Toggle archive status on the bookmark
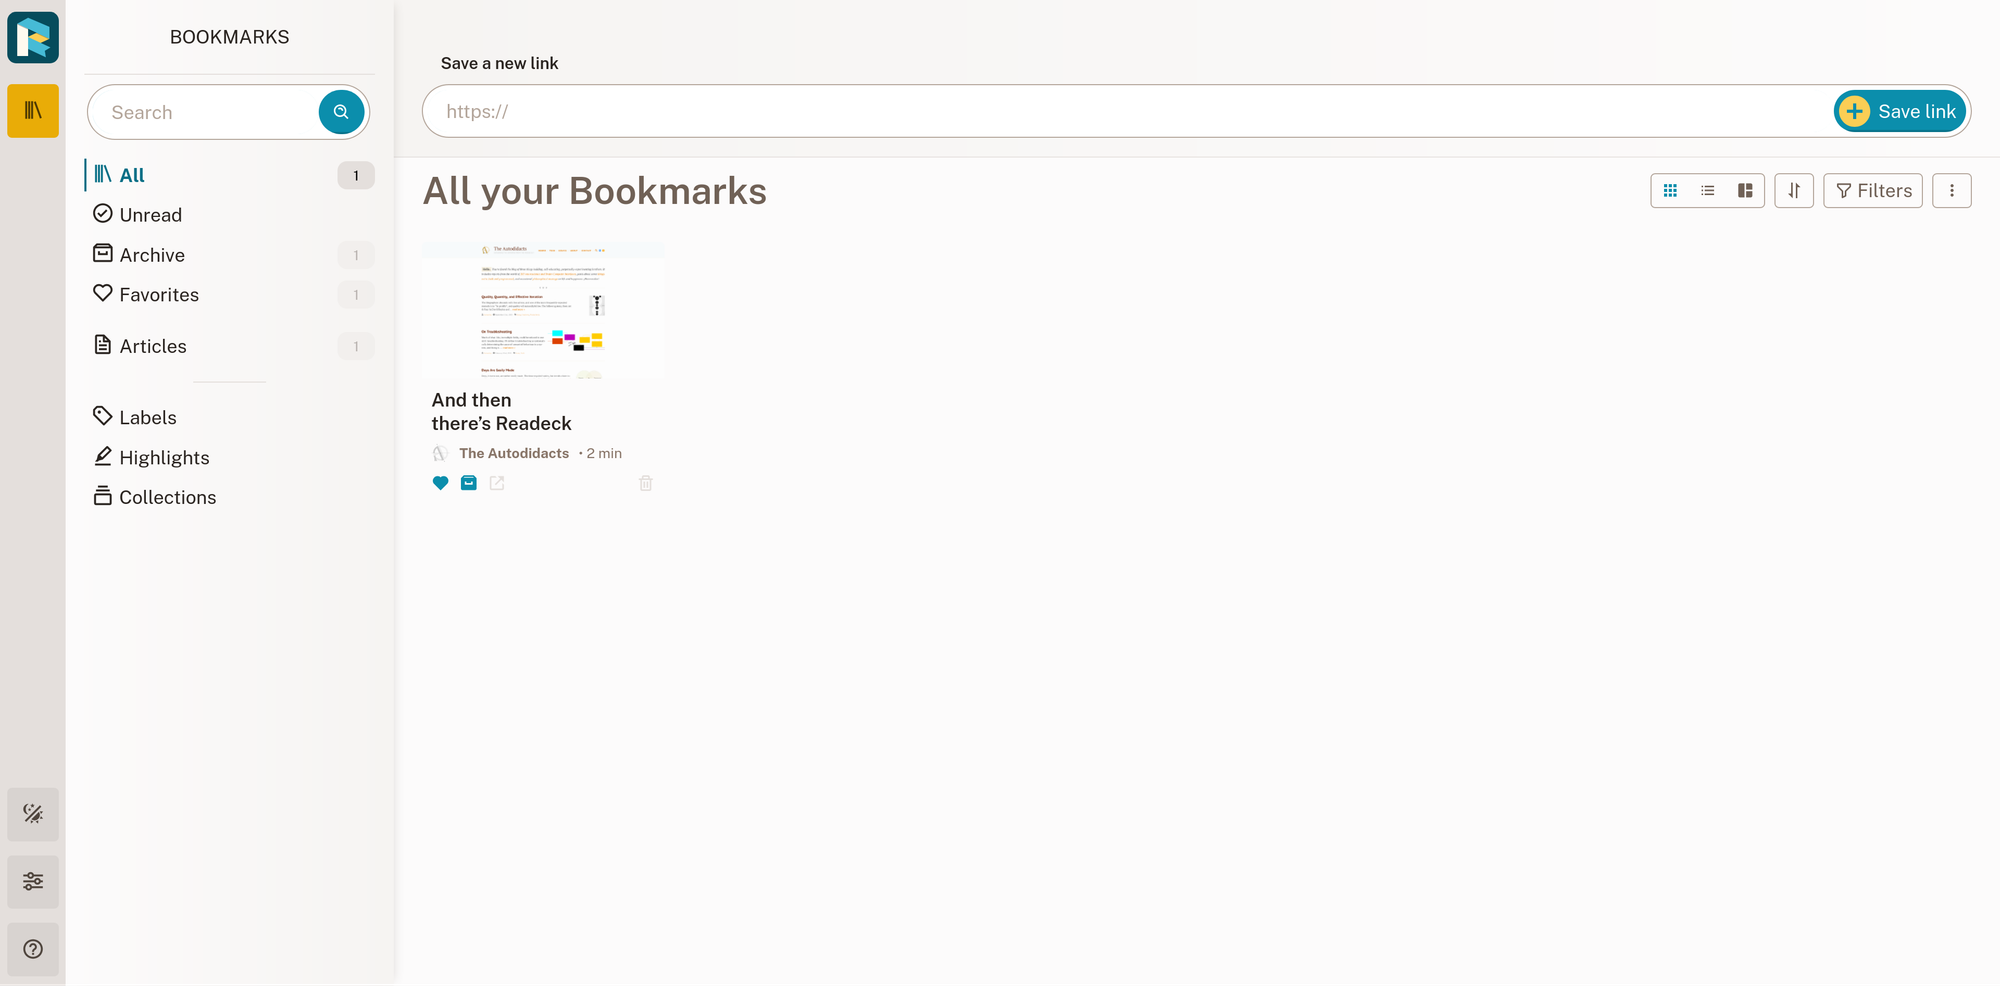The width and height of the screenshot is (2000, 986). [468, 483]
